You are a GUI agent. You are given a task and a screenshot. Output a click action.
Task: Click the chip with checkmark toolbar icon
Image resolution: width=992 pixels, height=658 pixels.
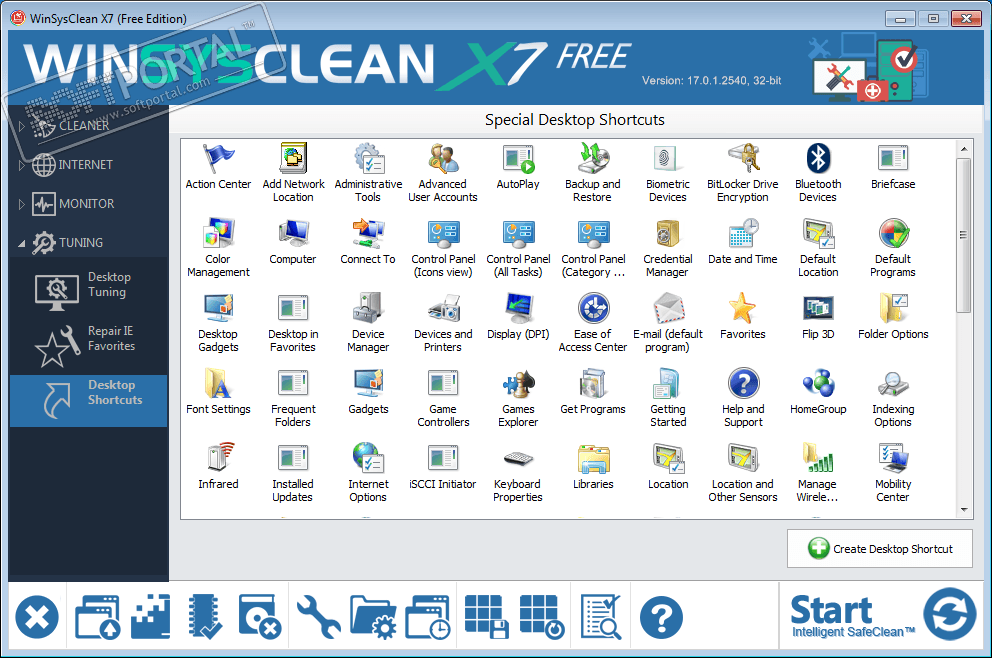click(x=205, y=617)
